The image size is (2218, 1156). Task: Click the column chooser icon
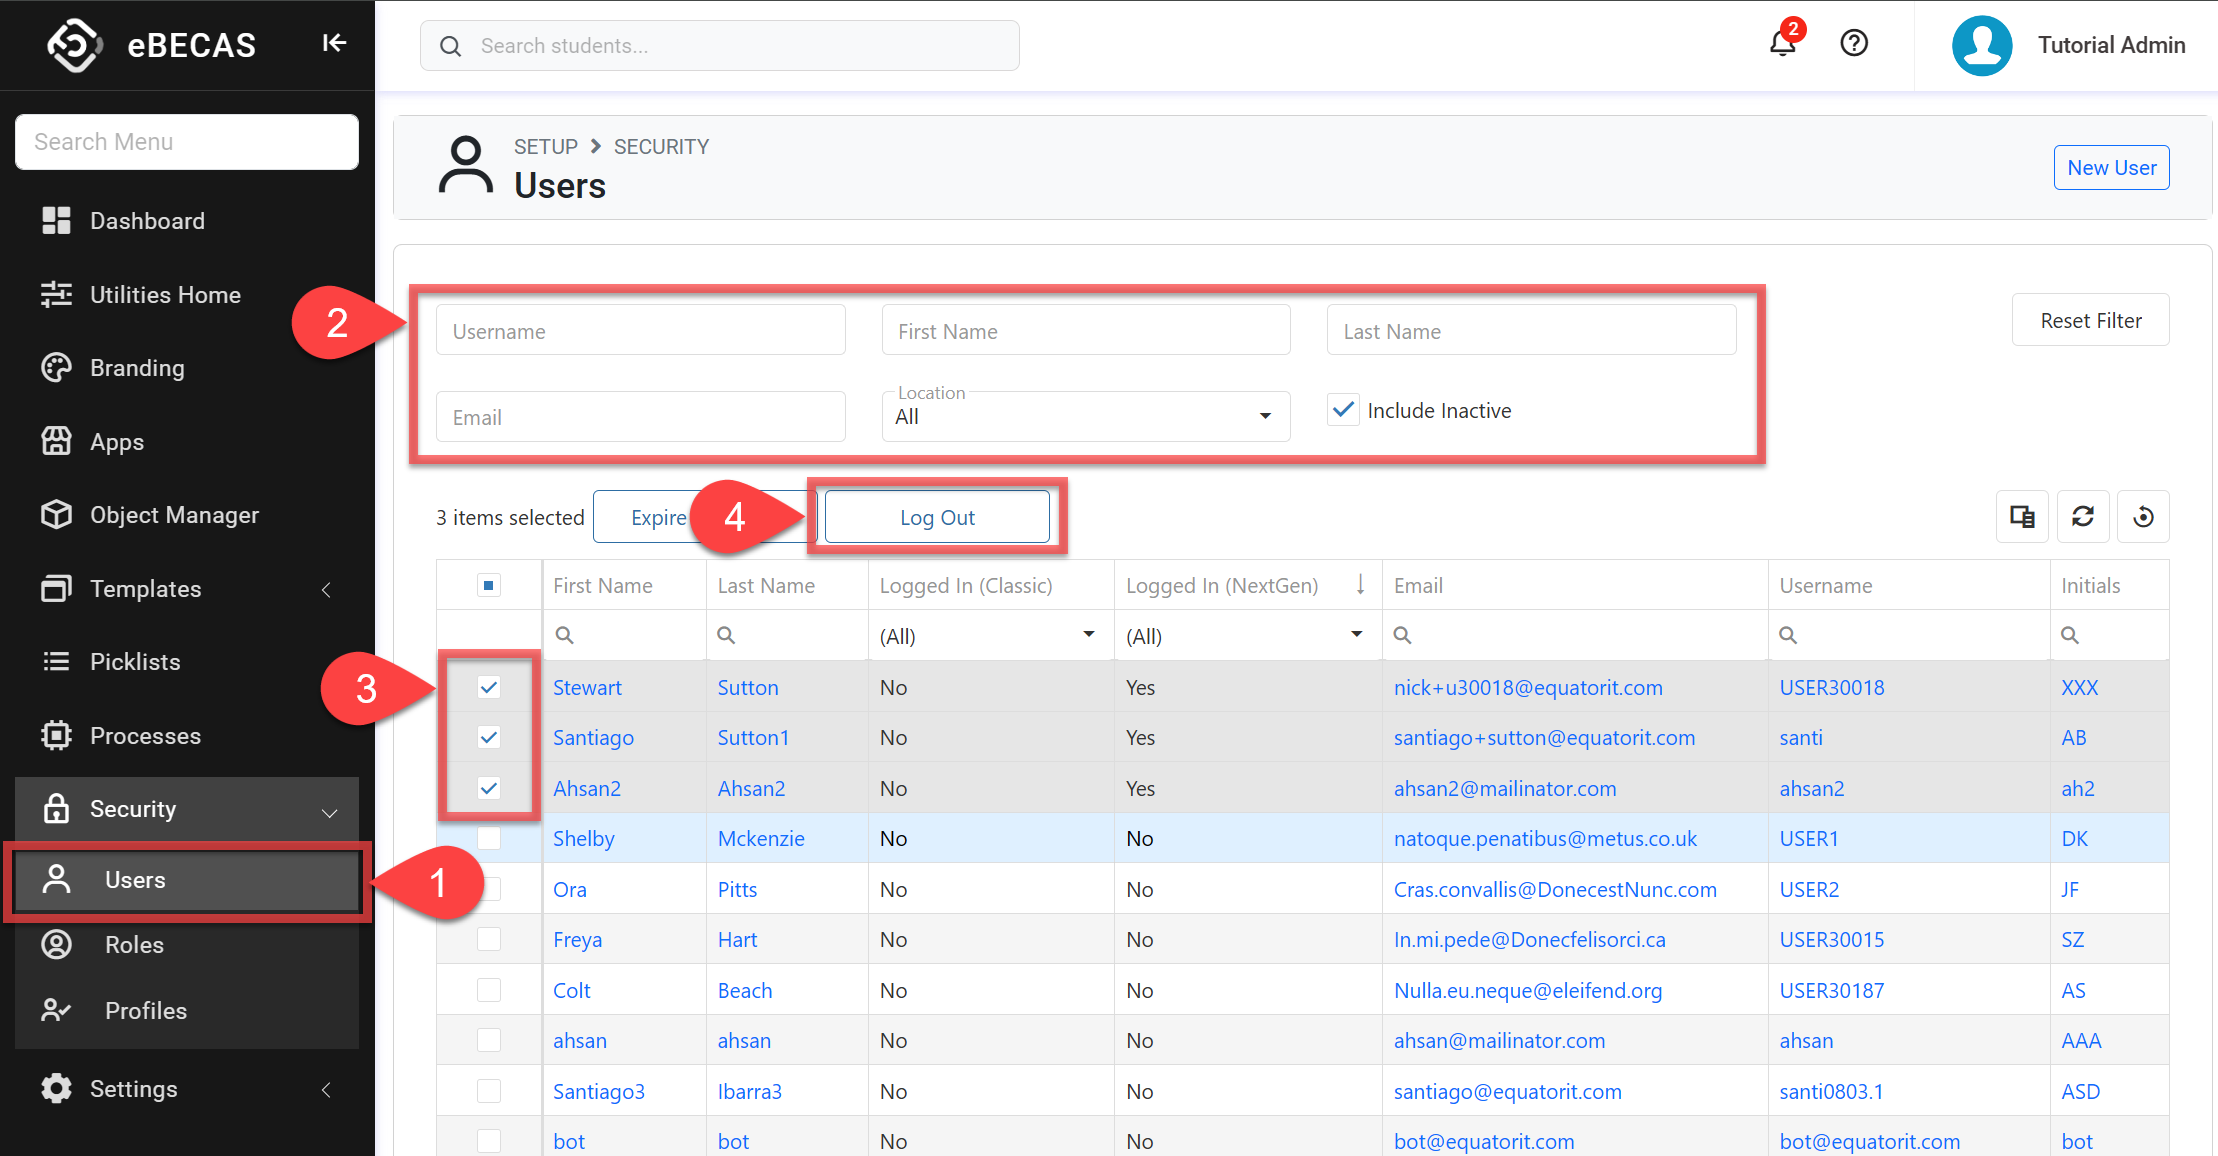pos(2022,517)
